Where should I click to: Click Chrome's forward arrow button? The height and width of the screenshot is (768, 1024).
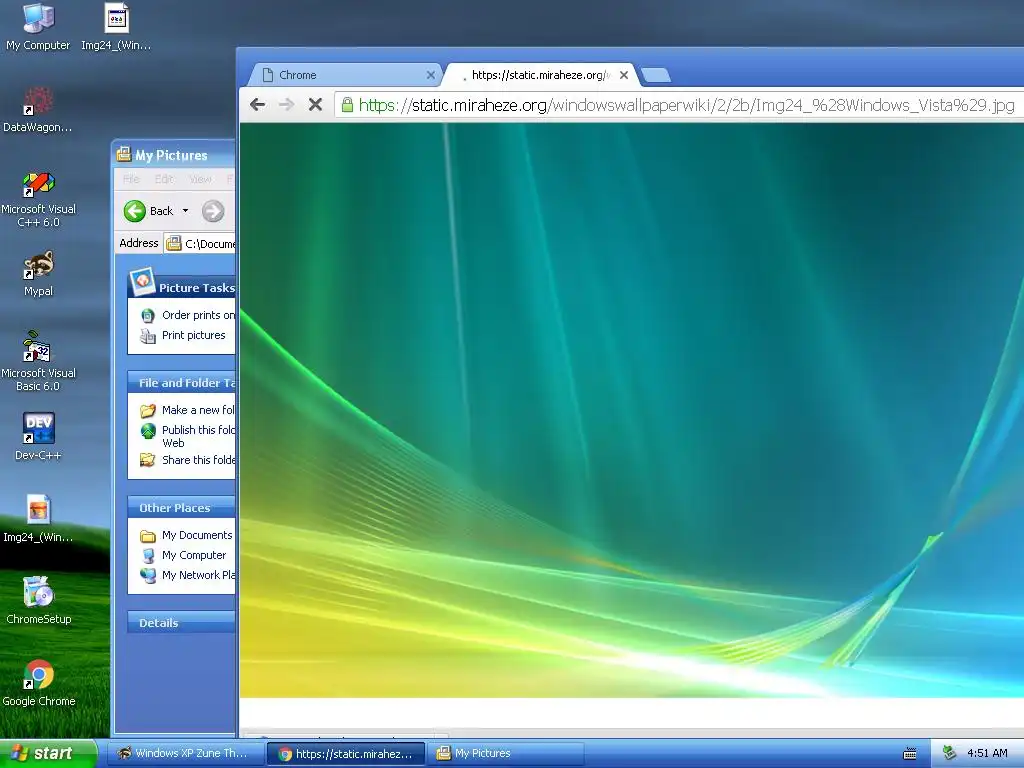286,104
